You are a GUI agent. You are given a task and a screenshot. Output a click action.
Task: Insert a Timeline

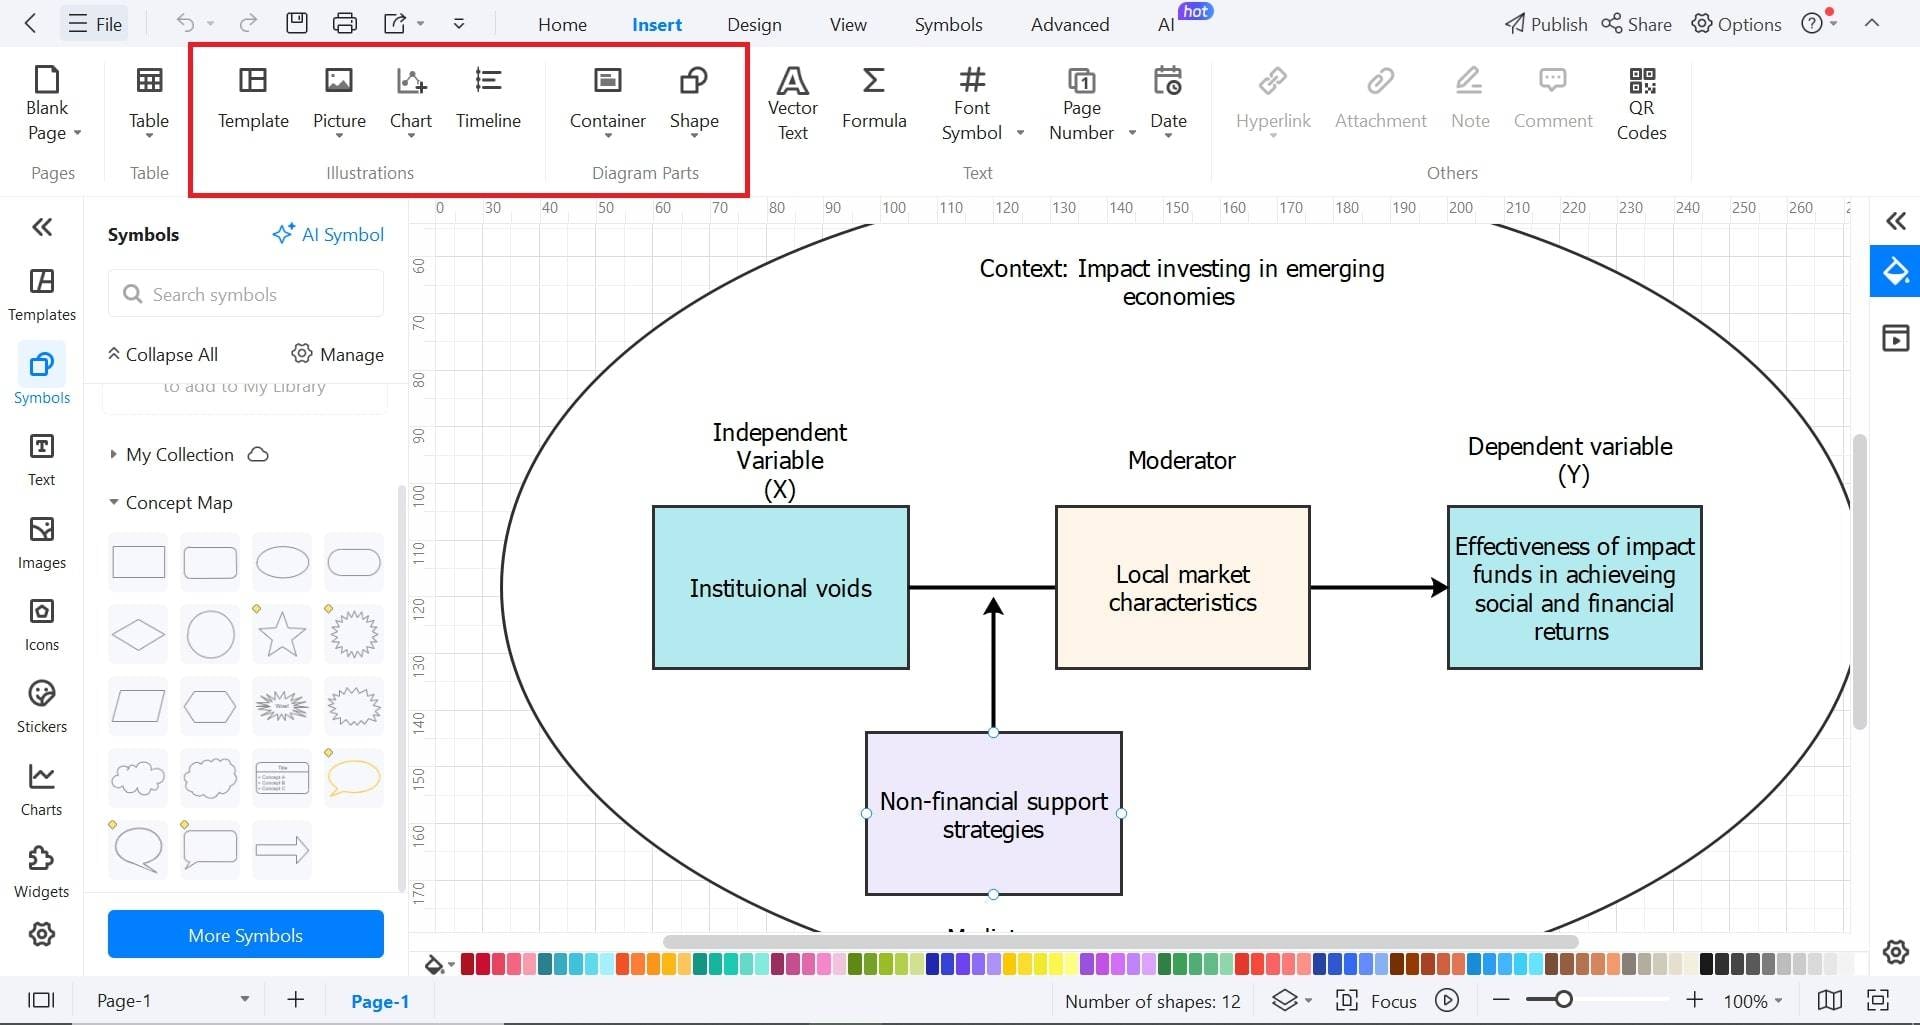(488, 98)
